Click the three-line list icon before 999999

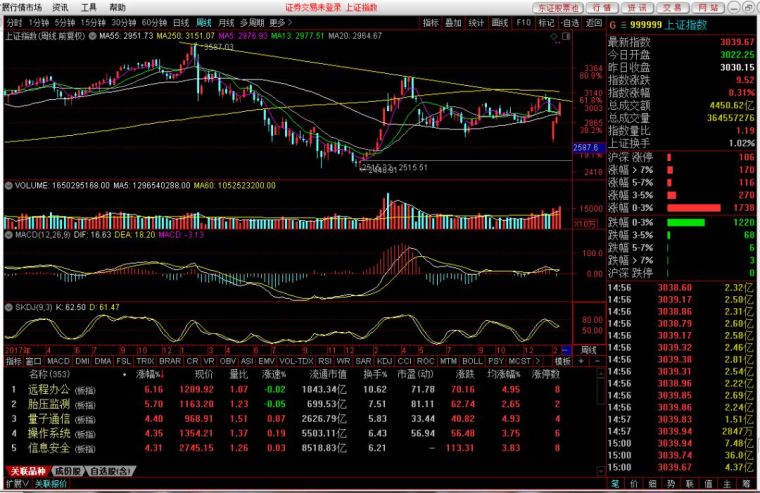tap(623, 25)
